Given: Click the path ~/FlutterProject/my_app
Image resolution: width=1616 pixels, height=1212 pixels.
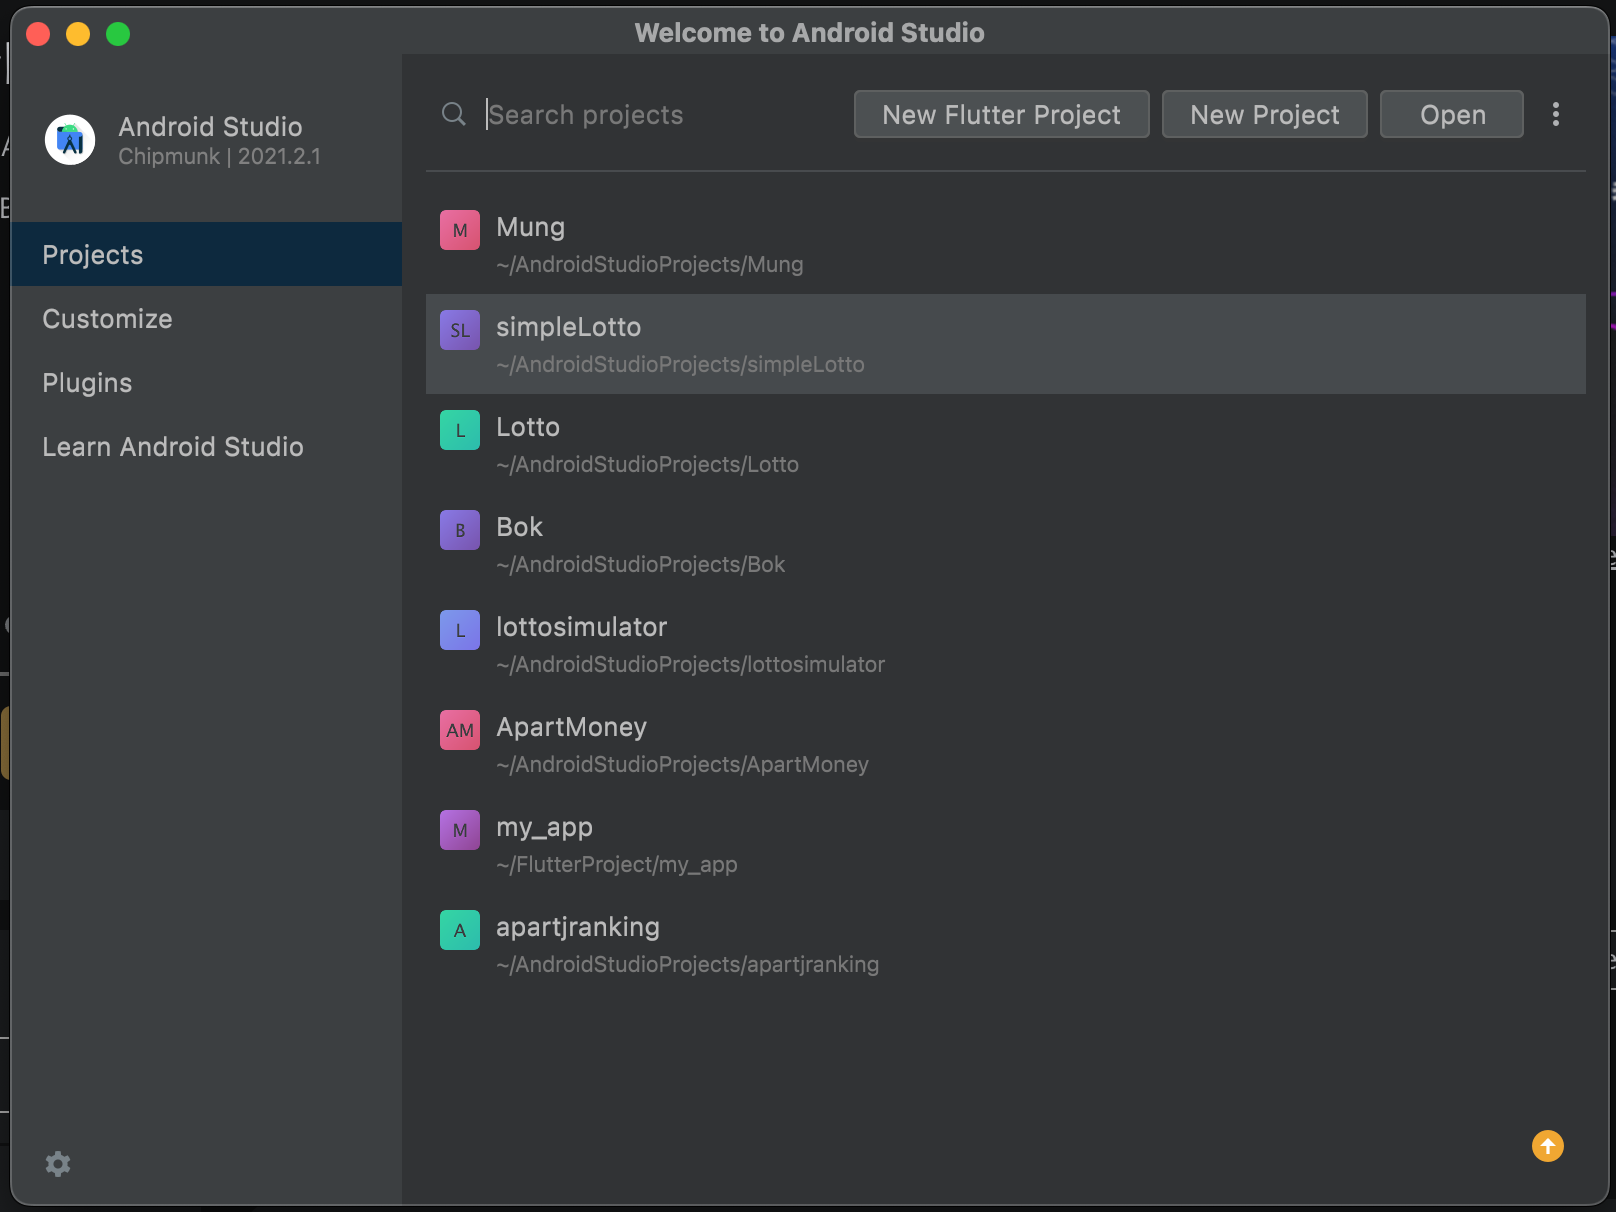Looking at the screenshot, I should pyautogui.click(x=617, y=864).
